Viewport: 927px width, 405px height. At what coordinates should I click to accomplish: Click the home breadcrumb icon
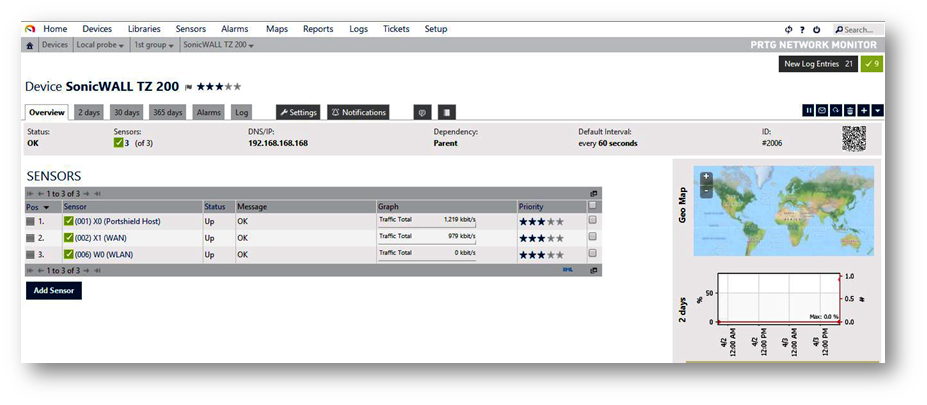coord(30,45)
